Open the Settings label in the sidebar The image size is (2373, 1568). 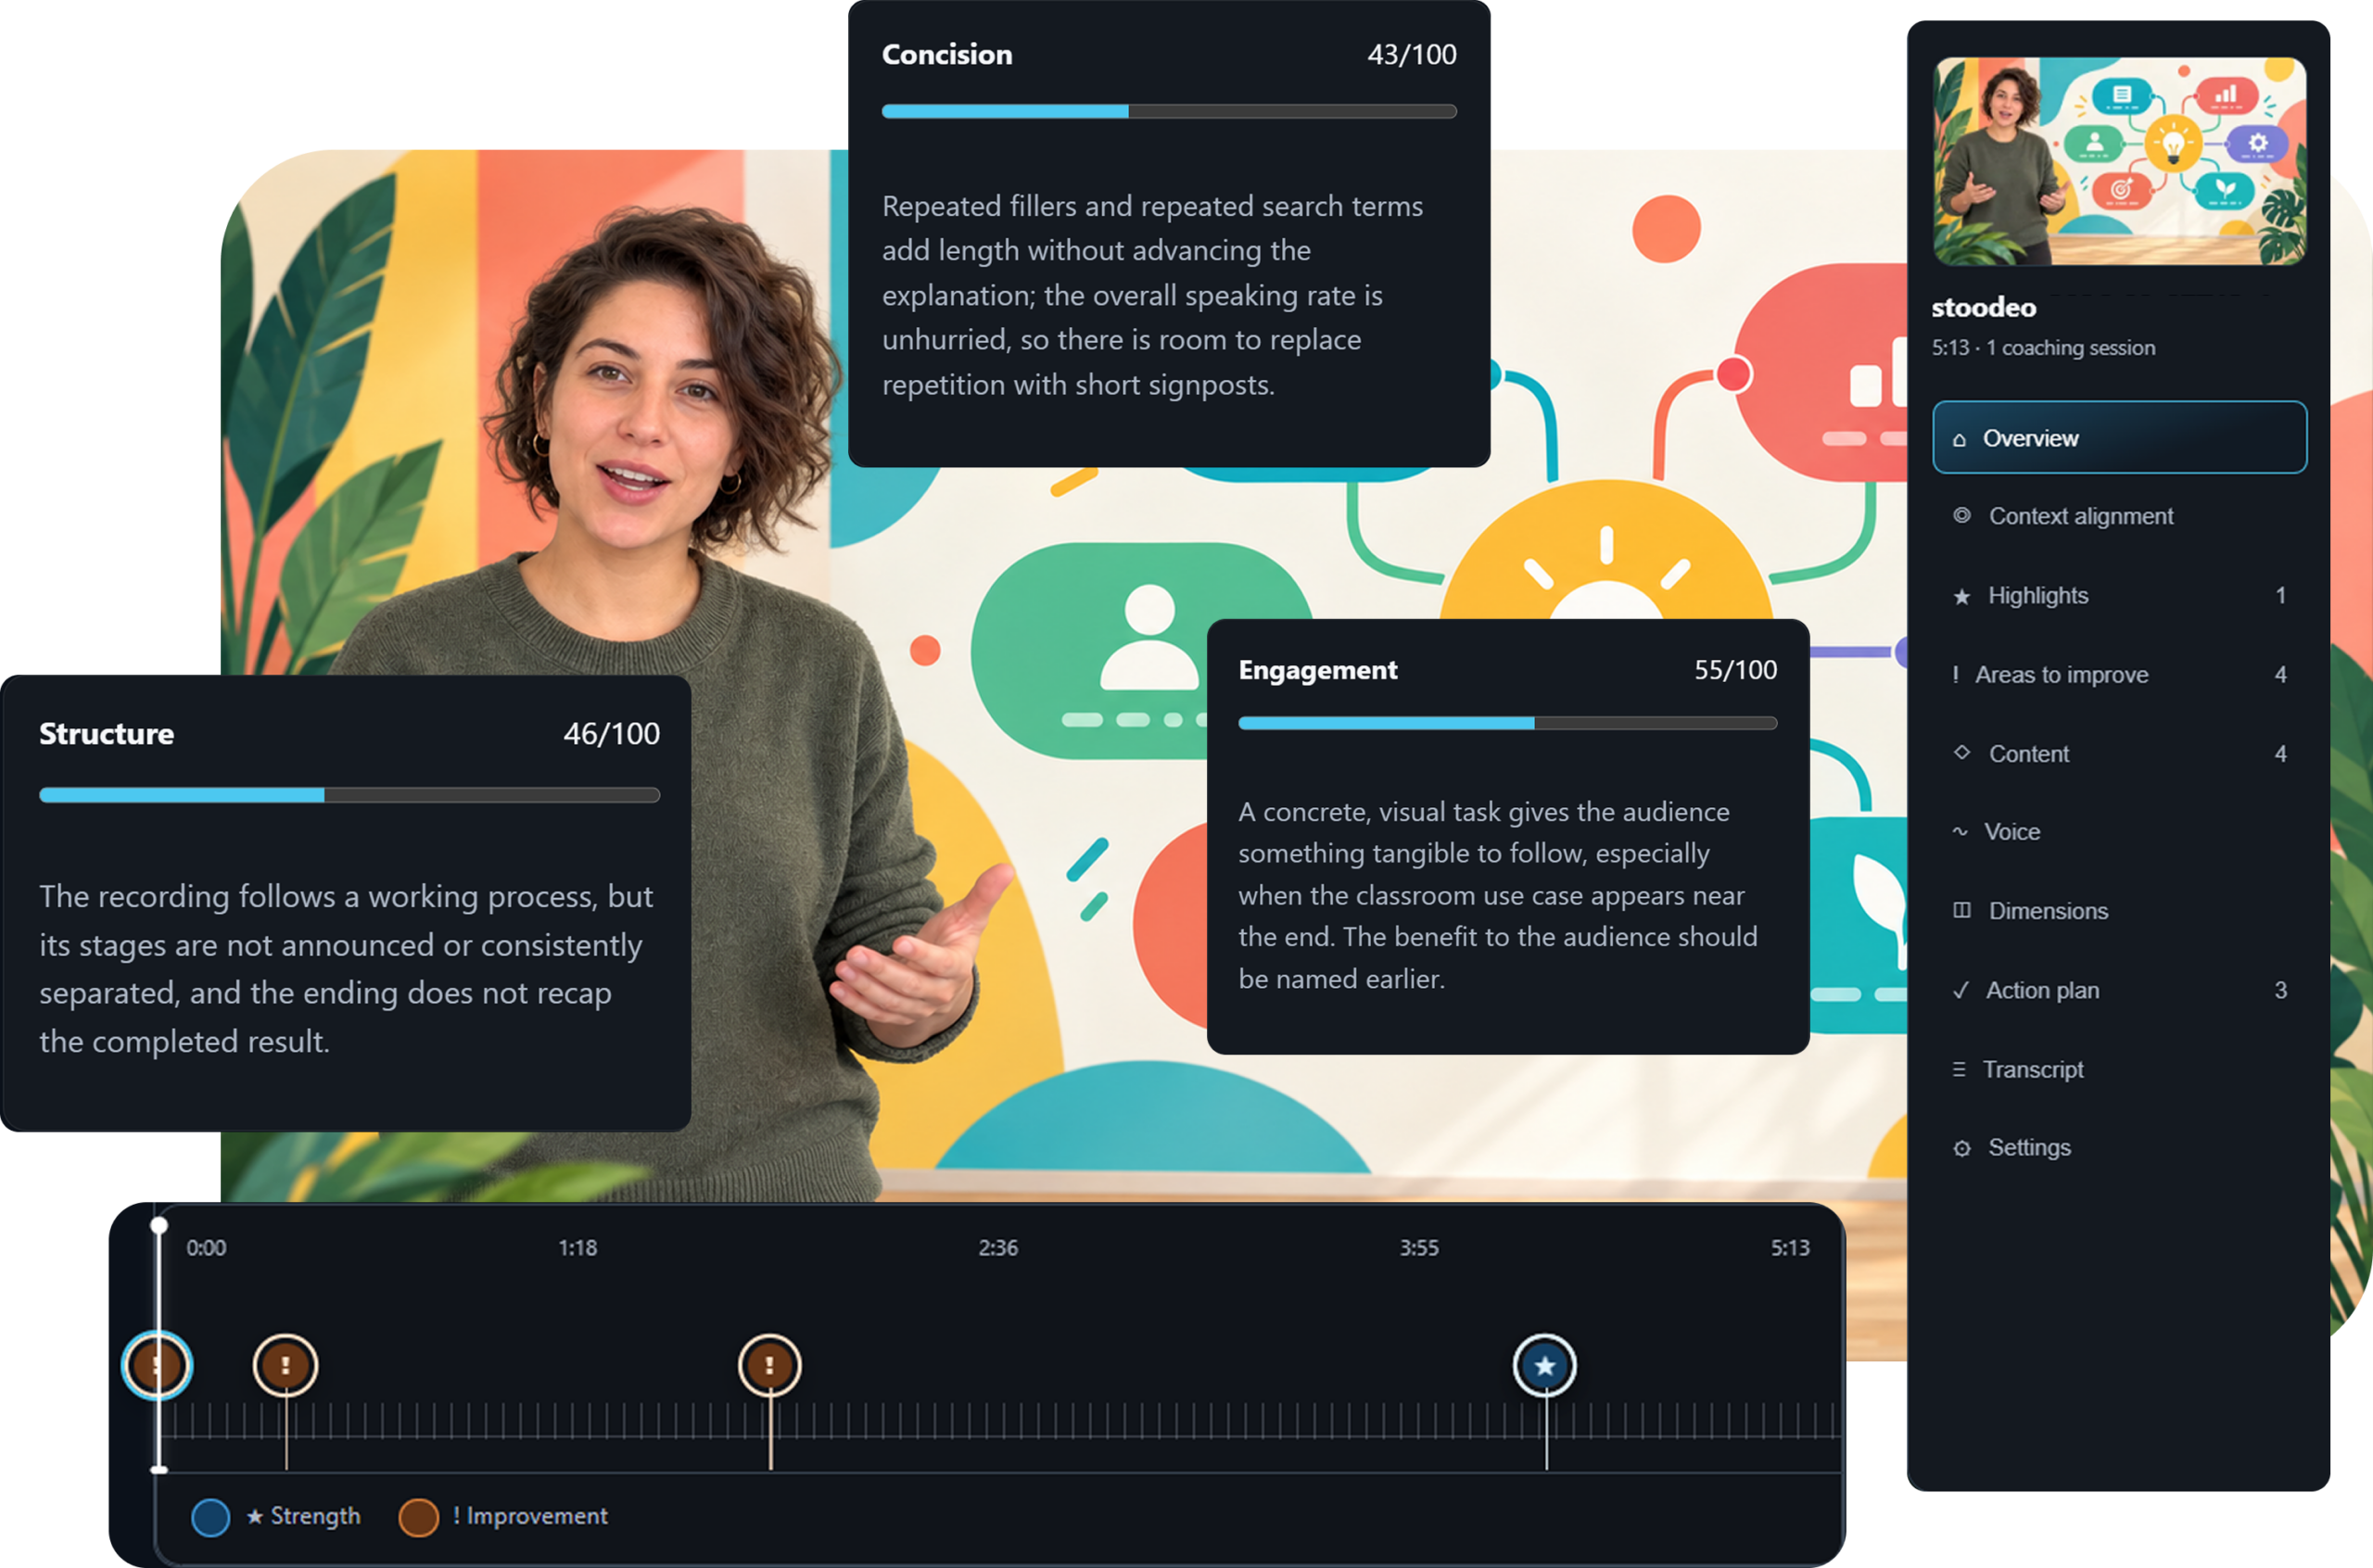2029,1148
